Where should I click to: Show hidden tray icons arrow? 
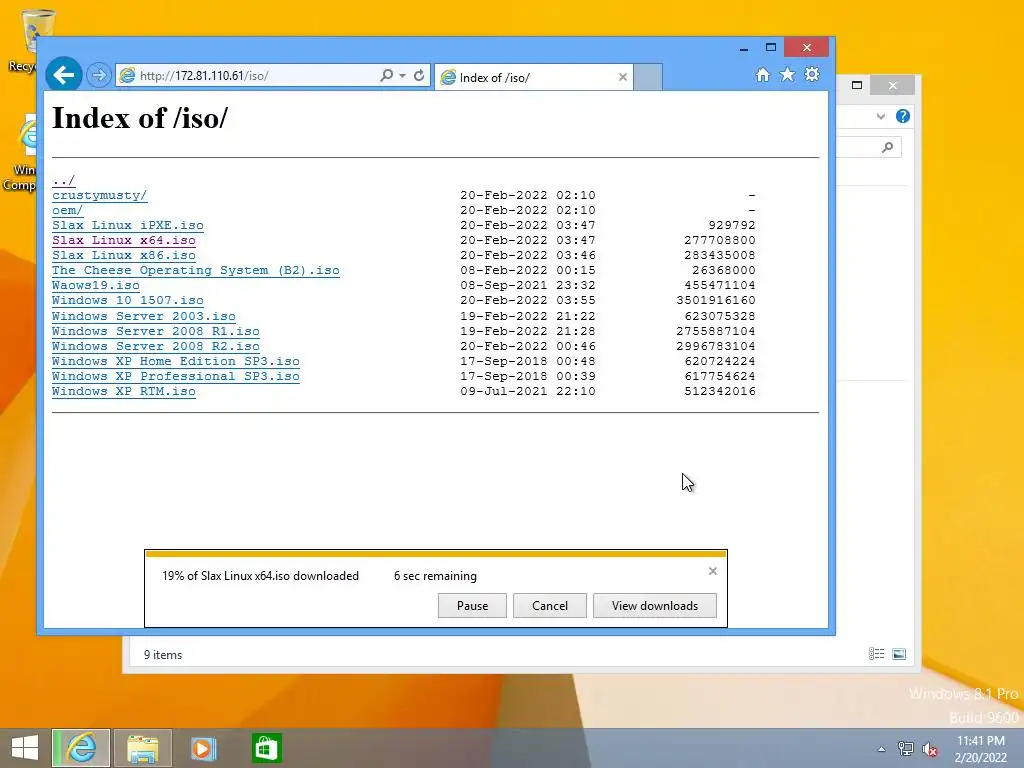tap(881, 749)
